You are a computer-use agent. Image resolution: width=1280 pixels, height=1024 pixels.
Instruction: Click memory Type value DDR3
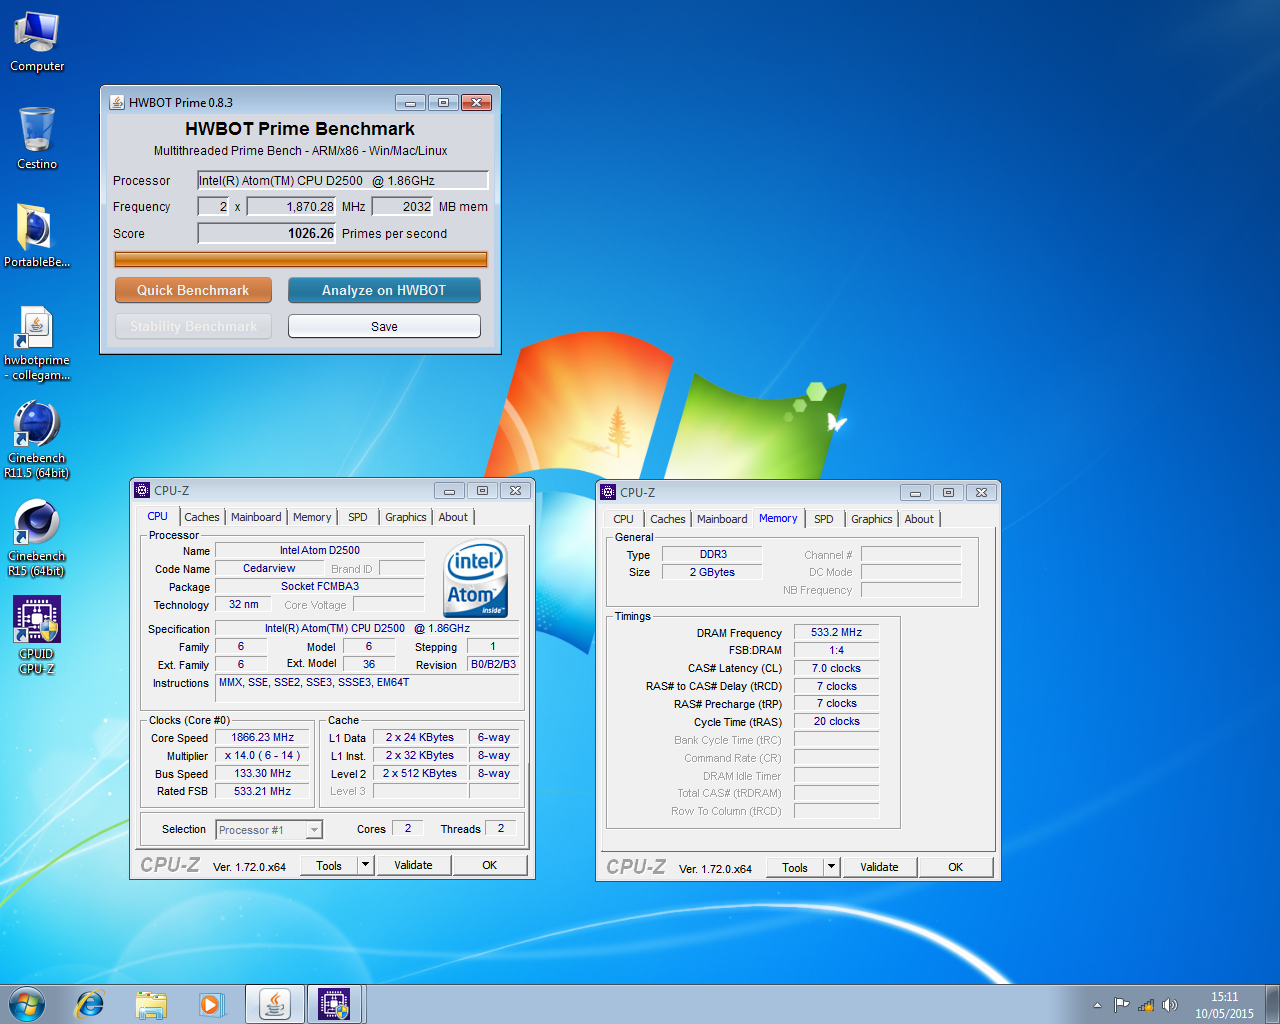[x=713, y=554]
